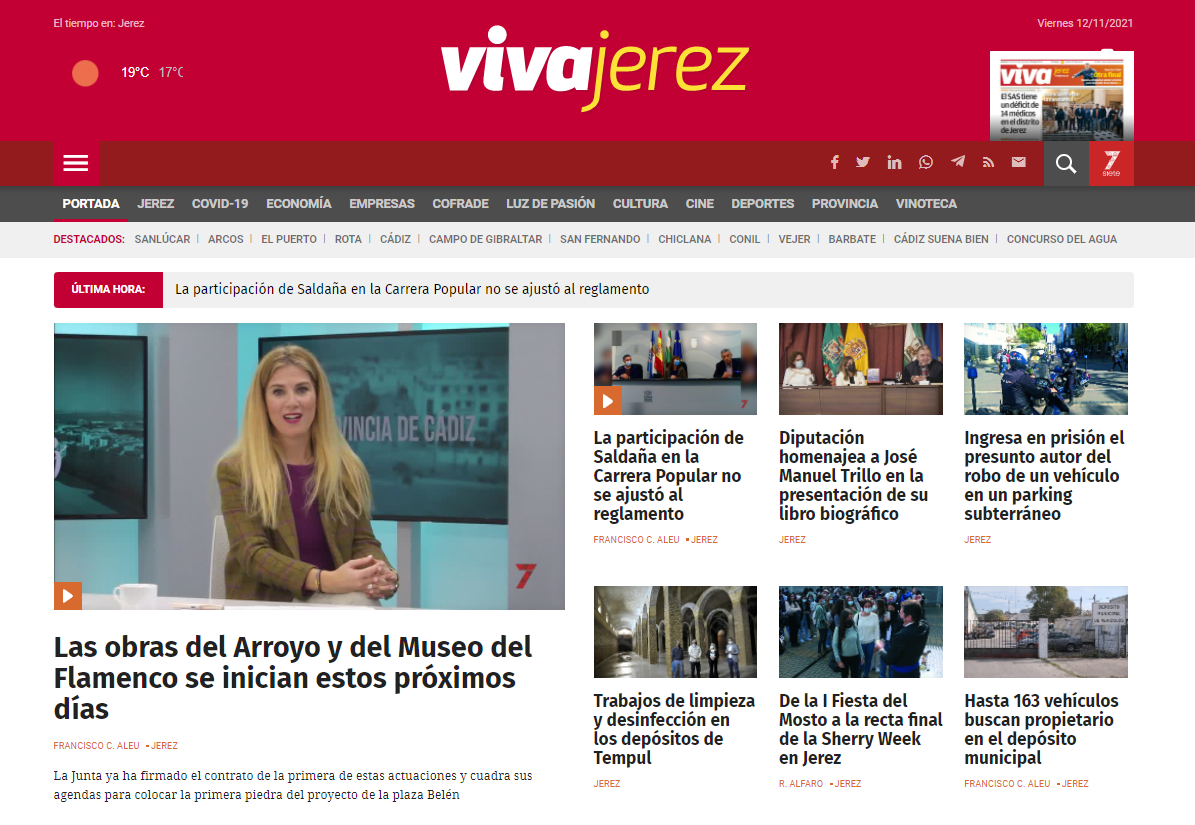Screen dimensions: 1195x825
Task: Open the ROTA link
Action: point(348,239)
